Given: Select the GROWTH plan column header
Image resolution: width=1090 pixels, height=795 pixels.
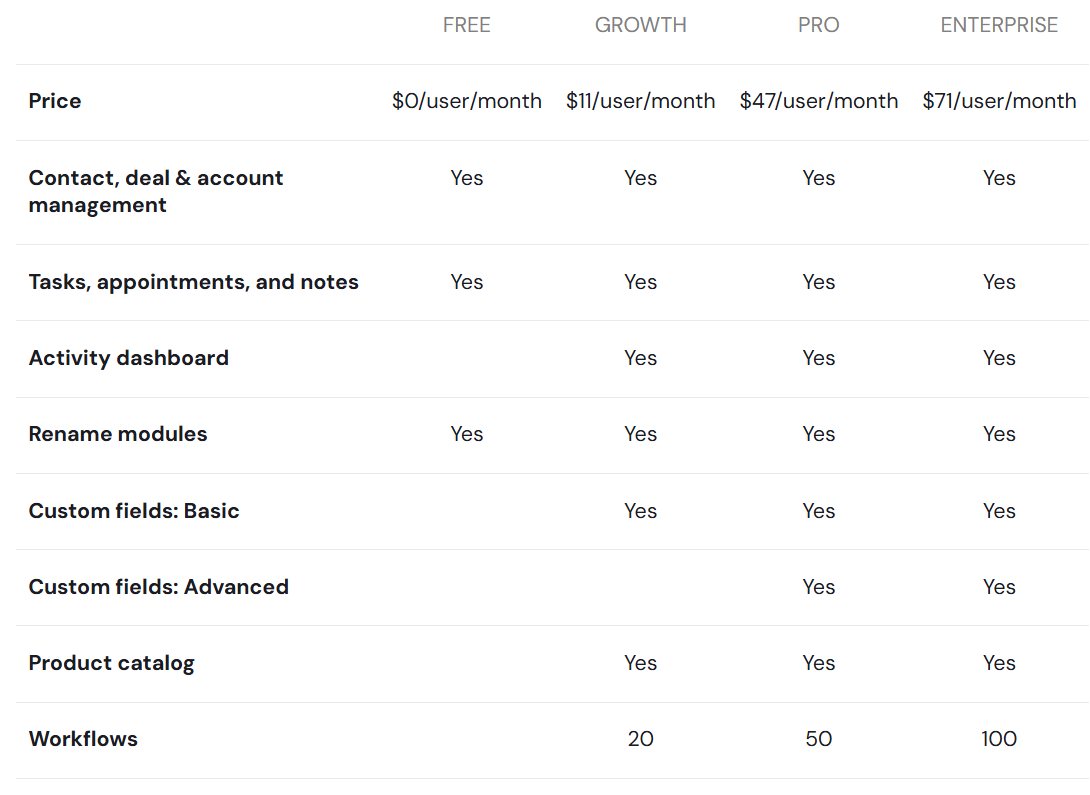Looking at the screenshot, I should (640, 25).
